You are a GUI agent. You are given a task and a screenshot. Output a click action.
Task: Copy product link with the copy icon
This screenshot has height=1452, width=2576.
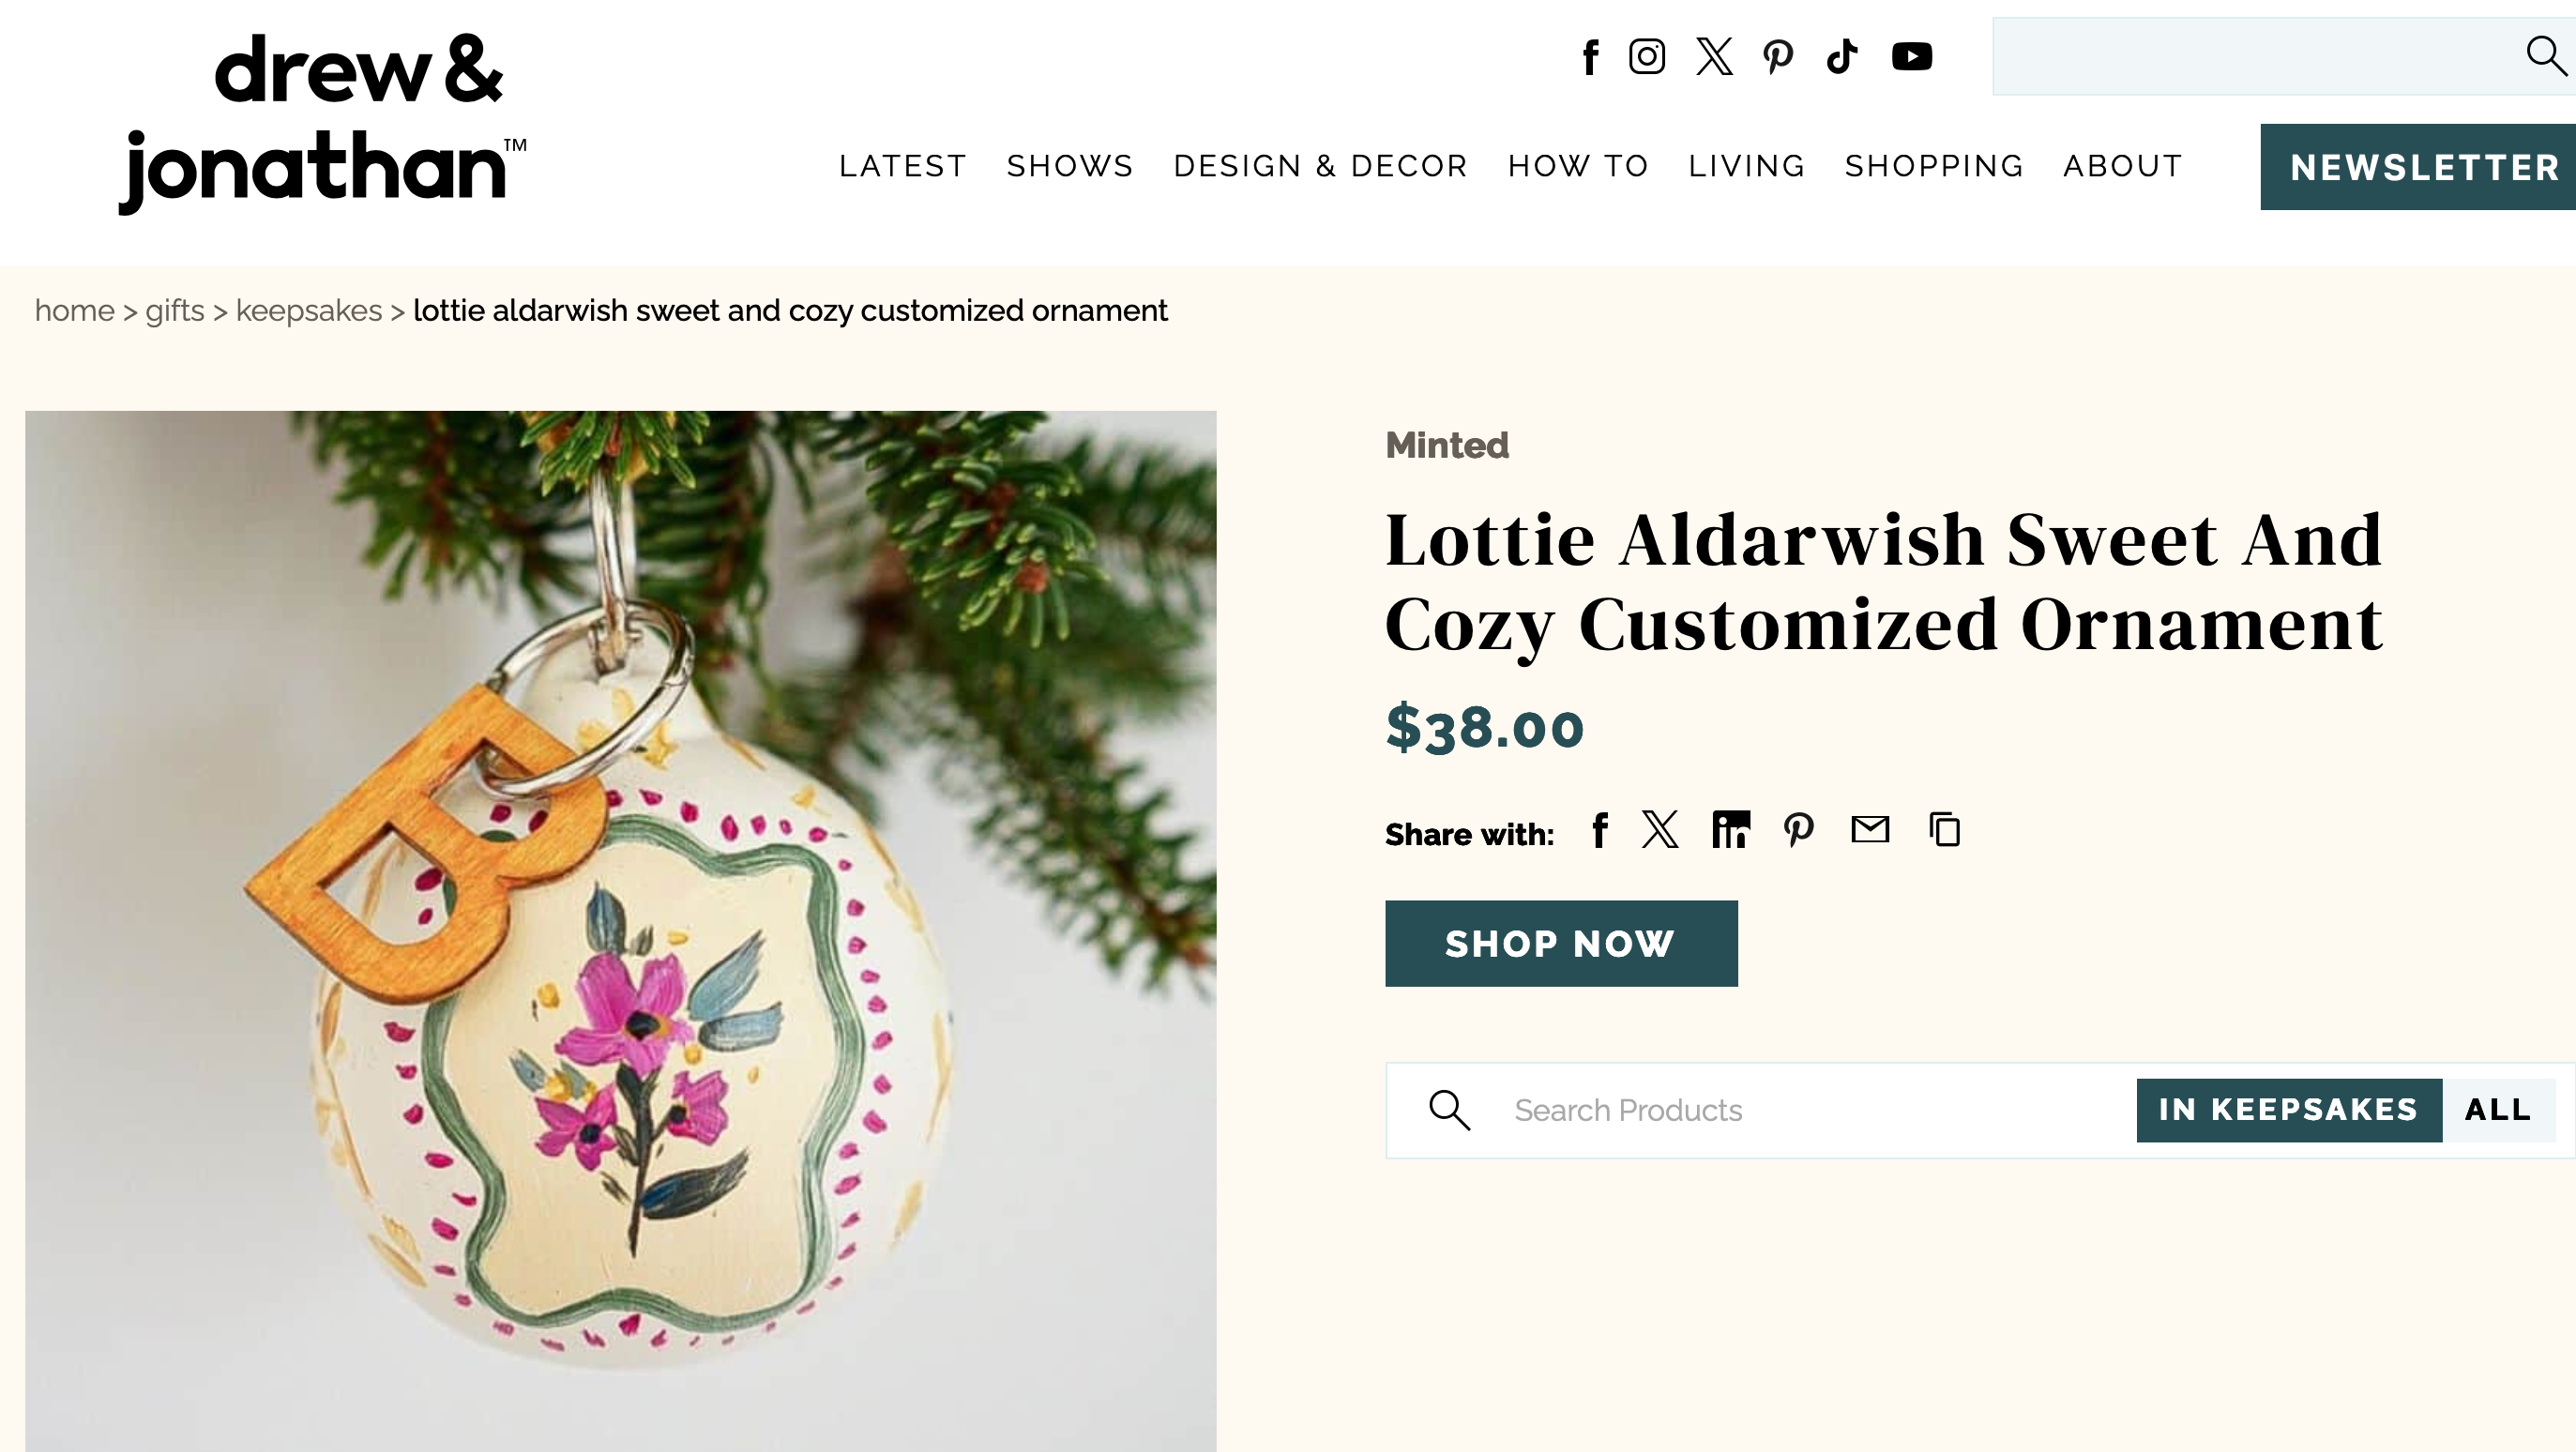[x=1945, y=830]
